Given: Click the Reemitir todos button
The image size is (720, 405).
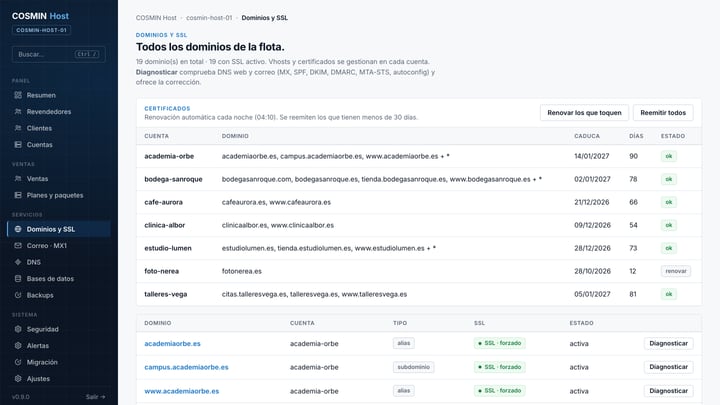Looking at the screenshot, I should (663, 112).
